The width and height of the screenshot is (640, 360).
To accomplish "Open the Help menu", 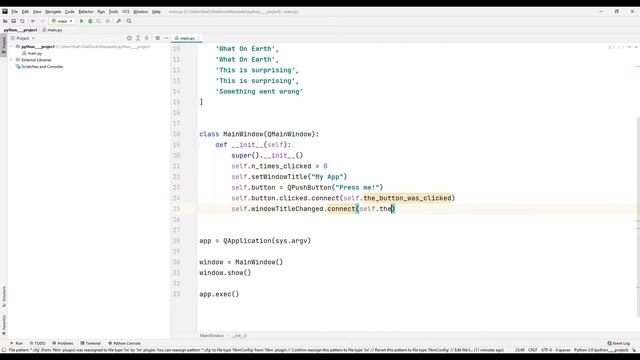I will pyautogui.click(x=156, y=11).
